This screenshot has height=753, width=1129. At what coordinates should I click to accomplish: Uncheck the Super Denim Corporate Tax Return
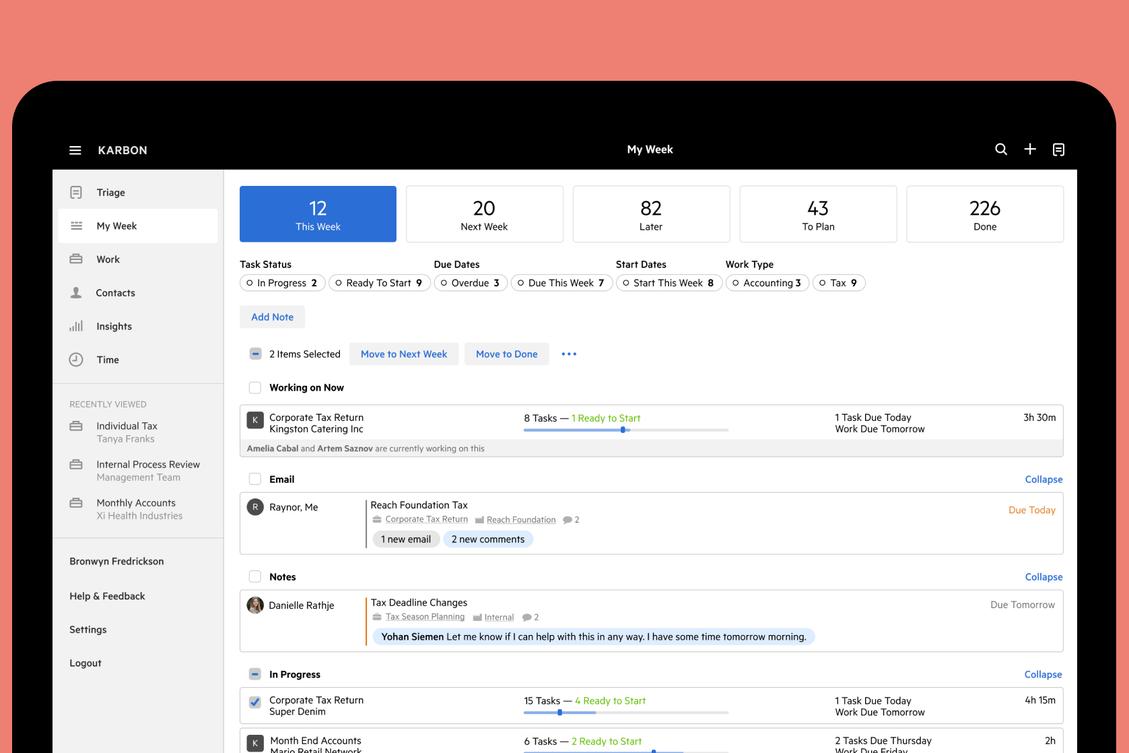click(255, 702)
